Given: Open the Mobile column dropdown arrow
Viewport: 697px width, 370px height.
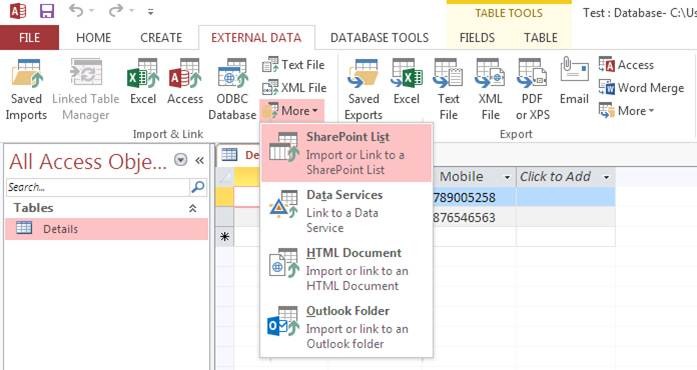Looking at the screenshot, I should click(507, 177).
